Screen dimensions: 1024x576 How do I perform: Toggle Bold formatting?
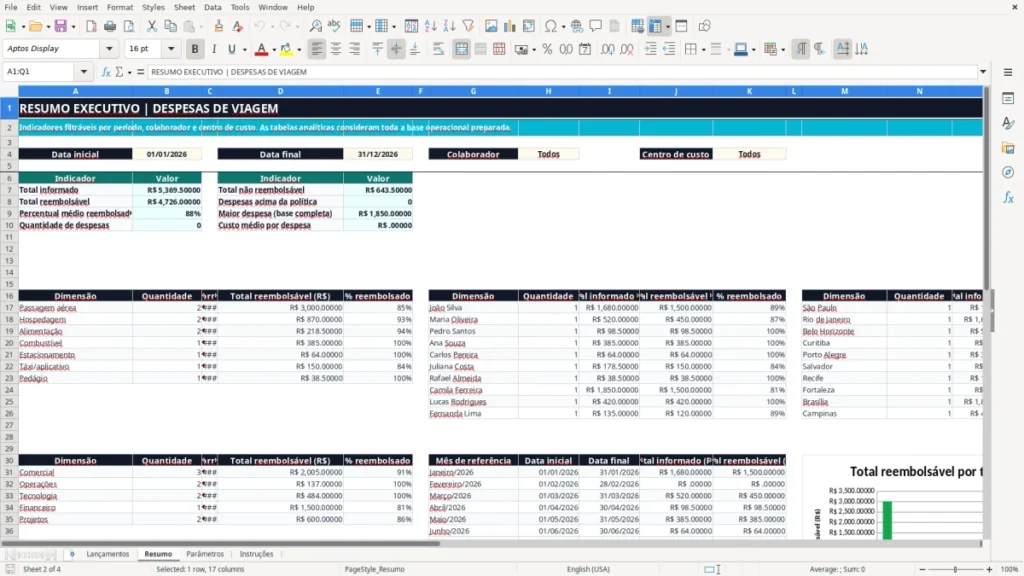(195, 49)
